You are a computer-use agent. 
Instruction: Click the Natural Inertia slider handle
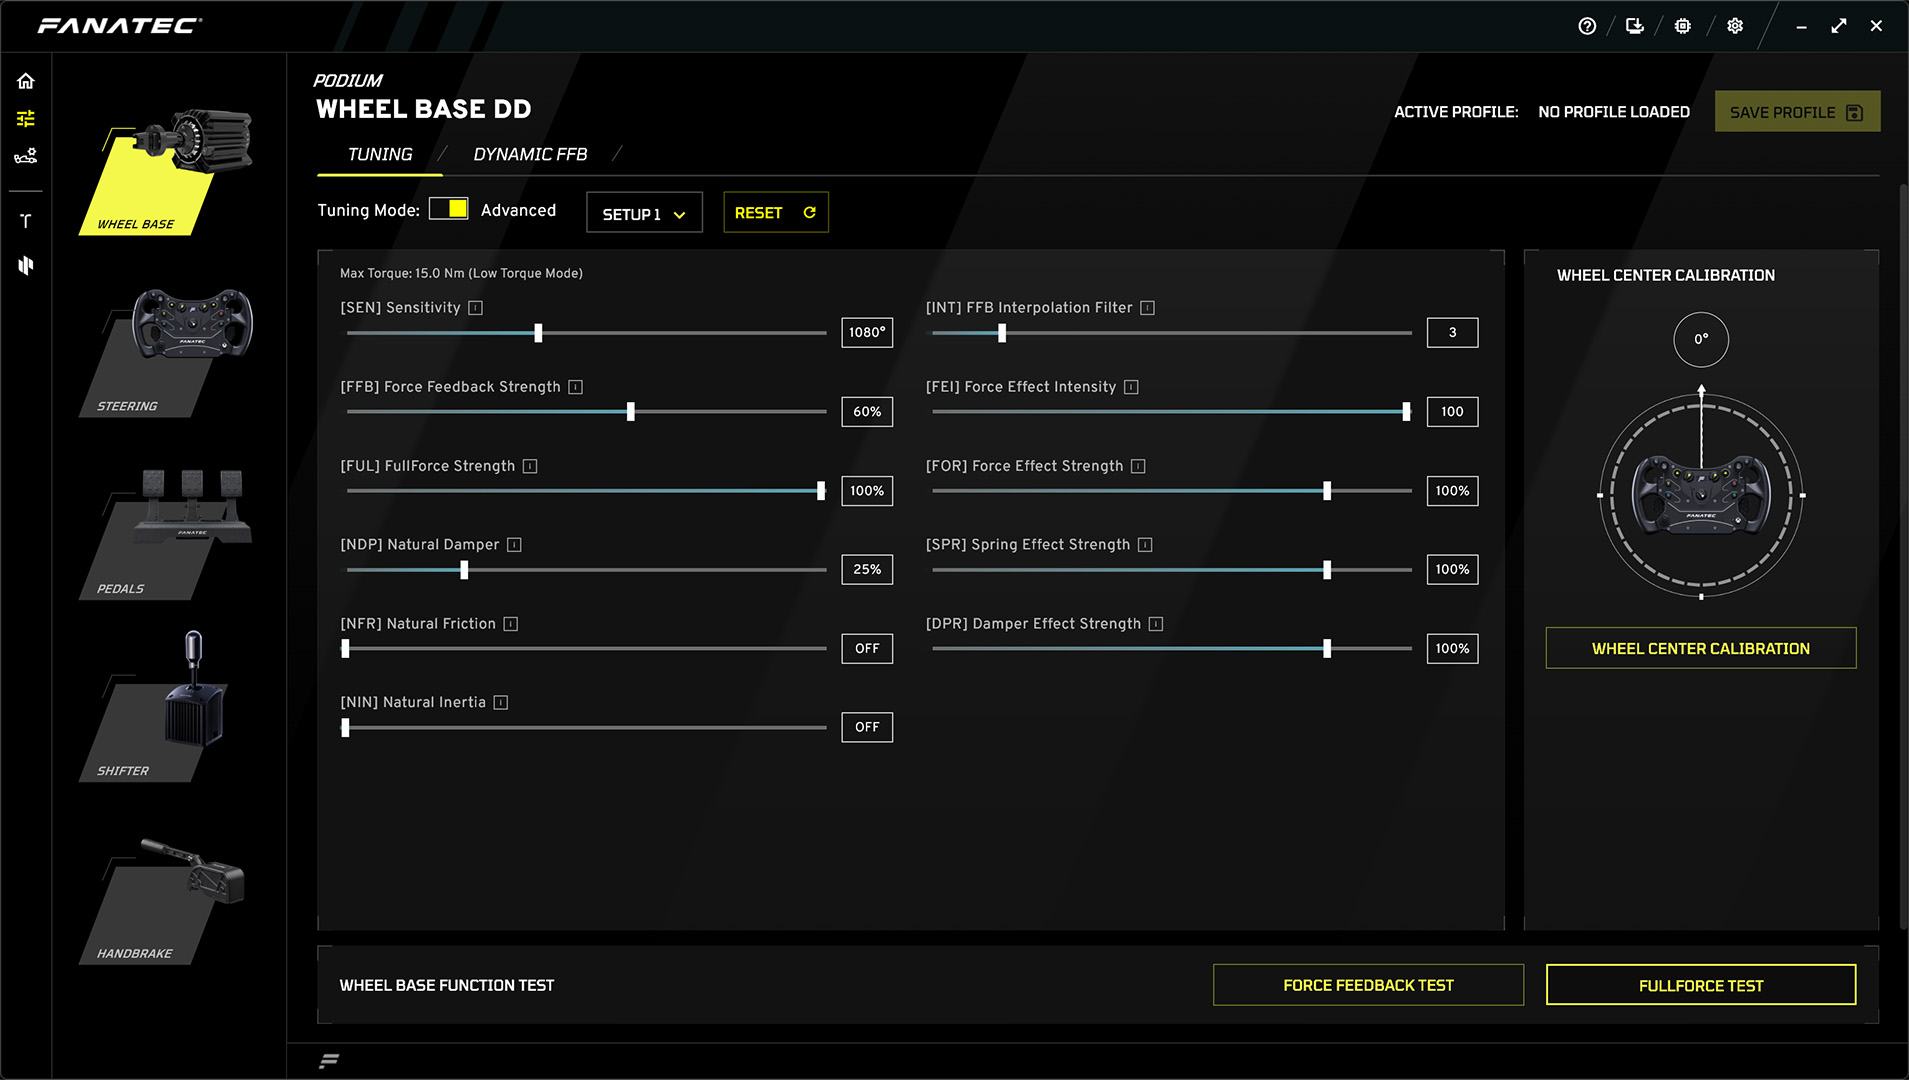pos(345,728)
